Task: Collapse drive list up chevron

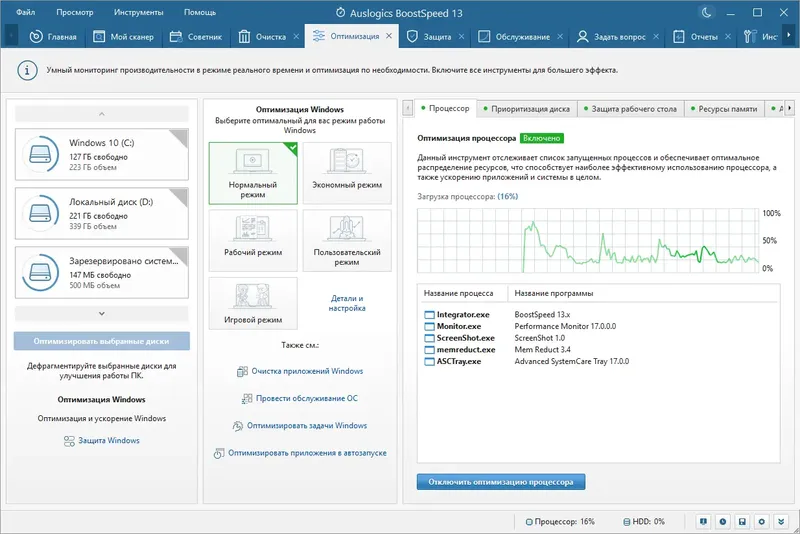Action: [x=102, y=114]
